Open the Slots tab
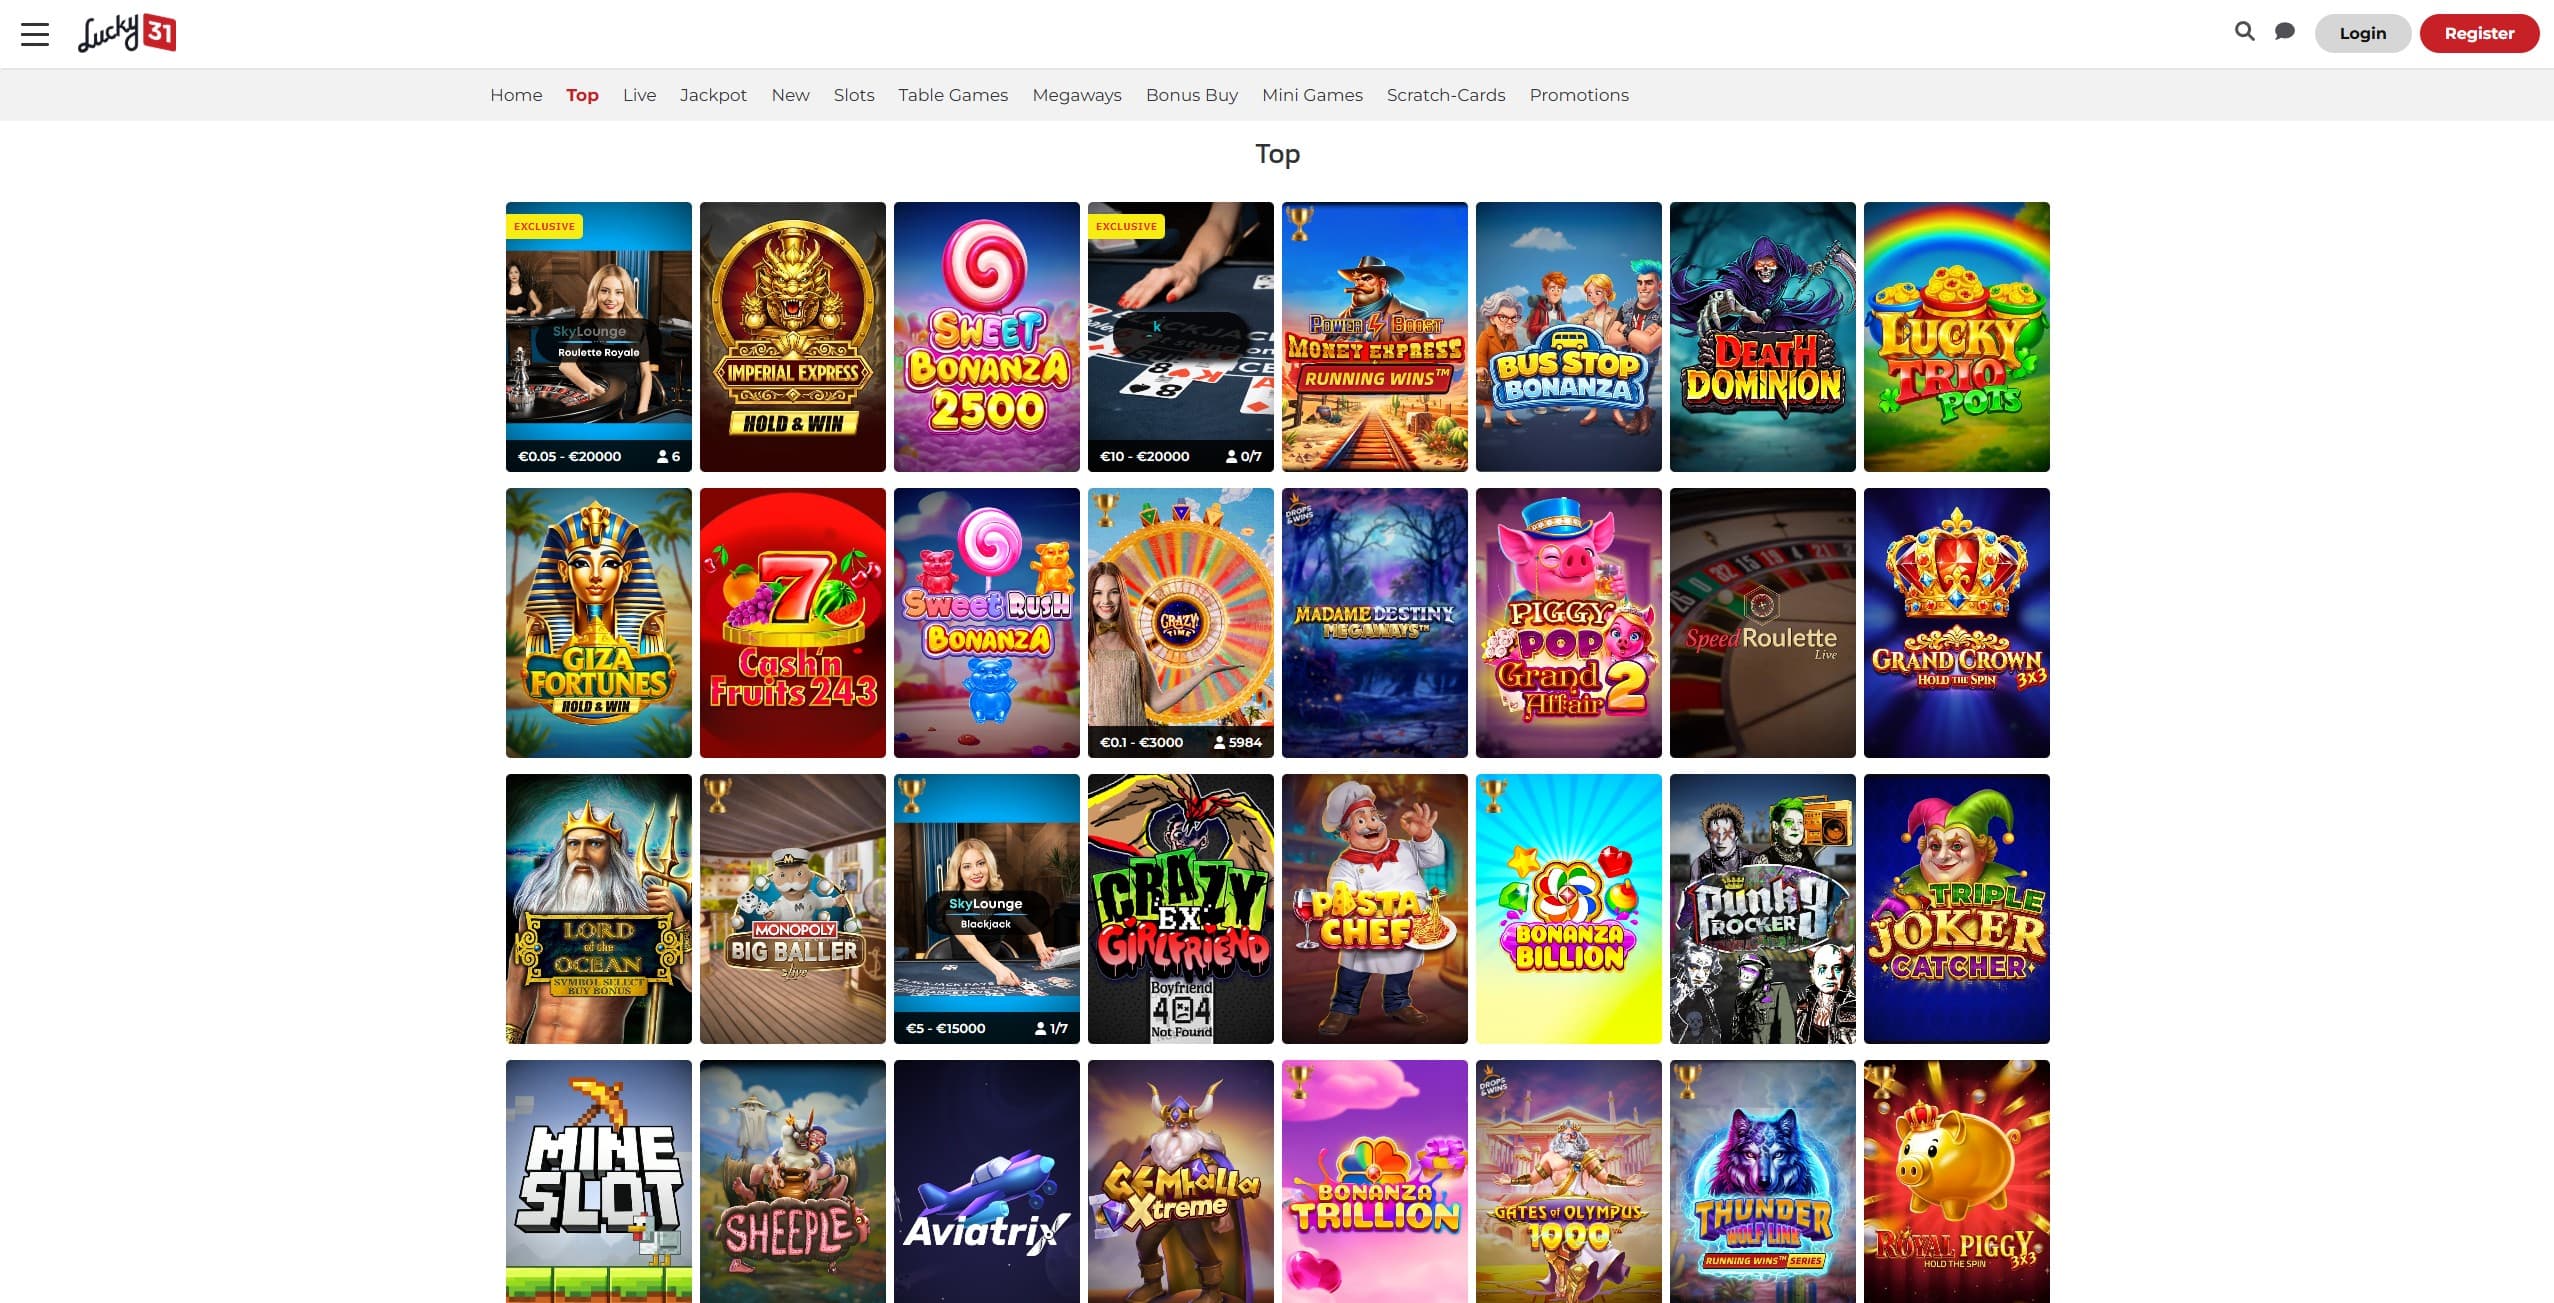 854,95
